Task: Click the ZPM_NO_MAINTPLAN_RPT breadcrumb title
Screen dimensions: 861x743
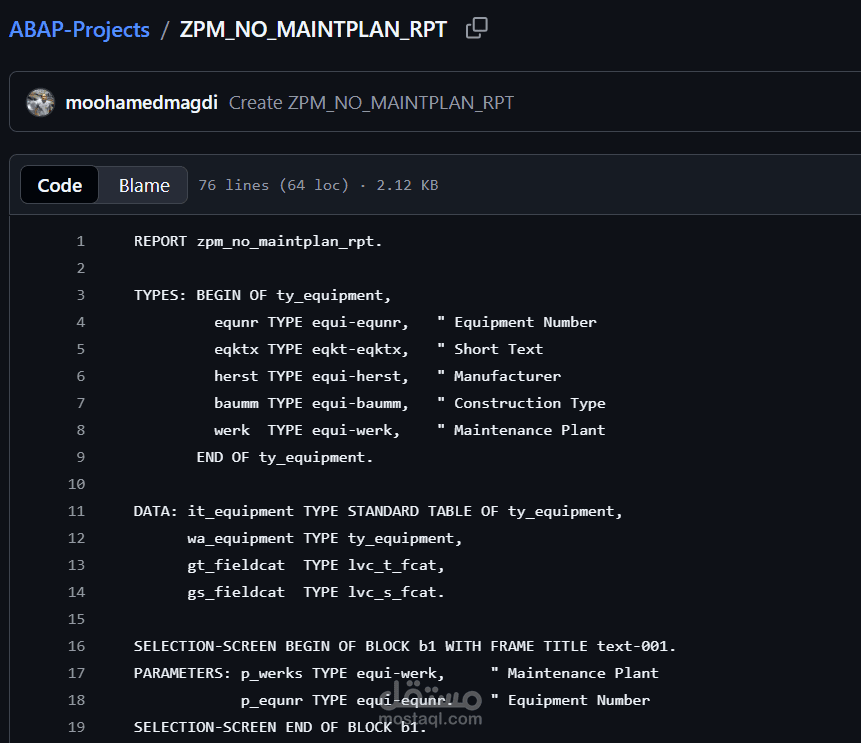Action: (x=313, y=29)
